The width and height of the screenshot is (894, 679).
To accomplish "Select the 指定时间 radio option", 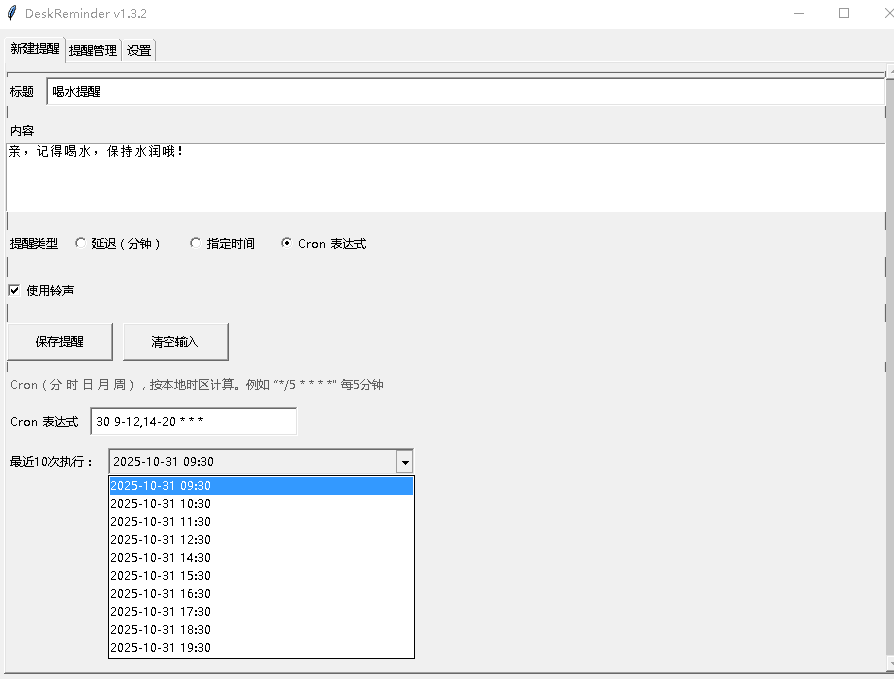I will point(196,243).
